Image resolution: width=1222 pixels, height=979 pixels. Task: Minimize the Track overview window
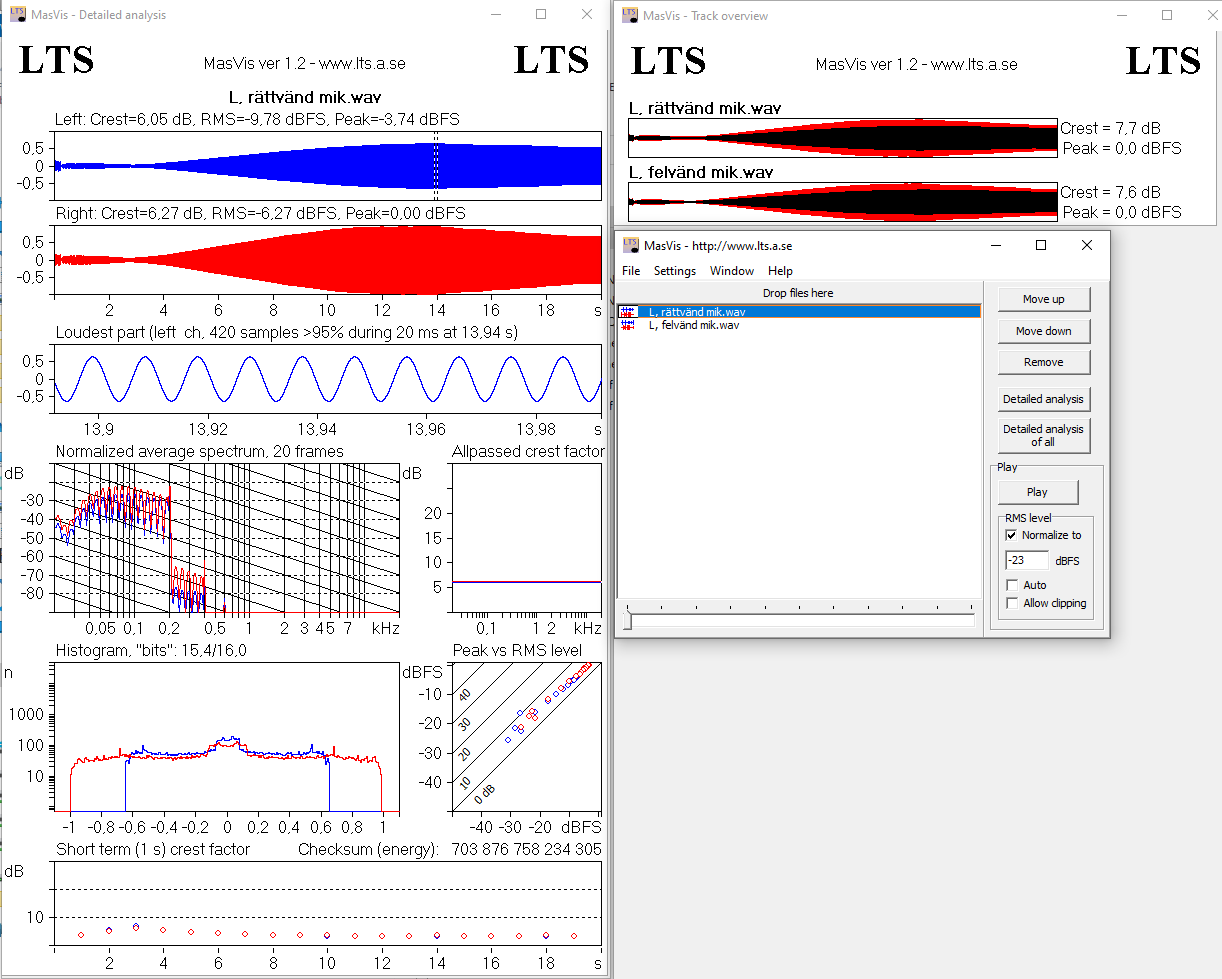click(1121, 15)
